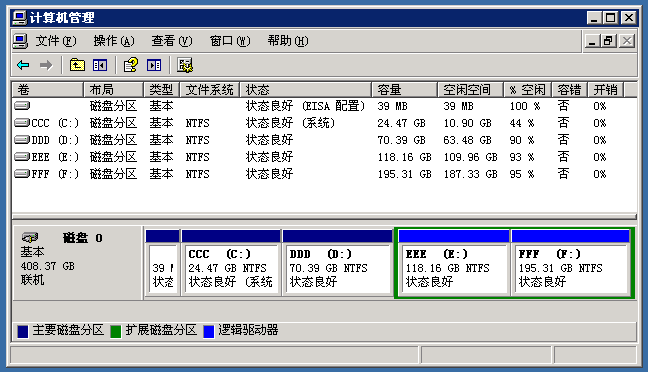Click the show/hide action pane icon
The width and height of the screenshot is (648, 372).
coord(154,65)
